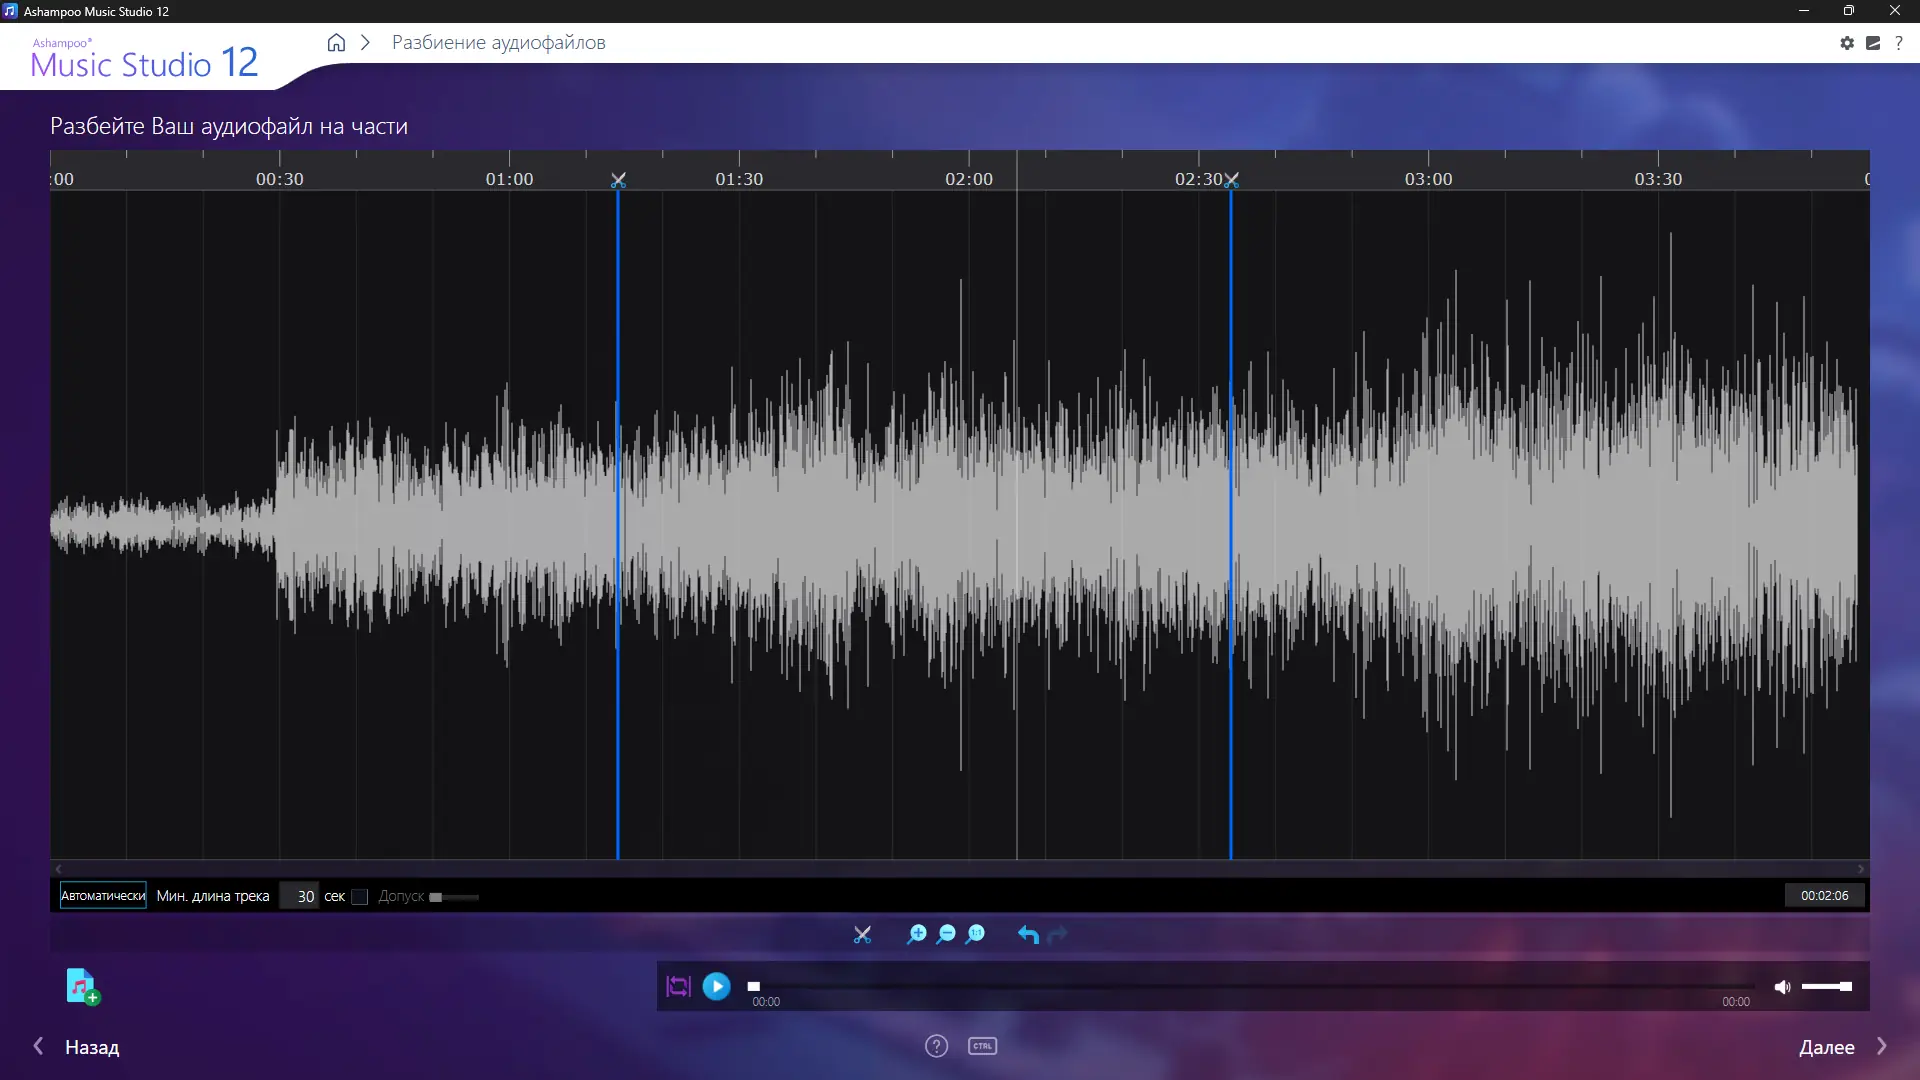
Task: Open keyboard shortcuts CTRL icon
Action: [982, 1046]
